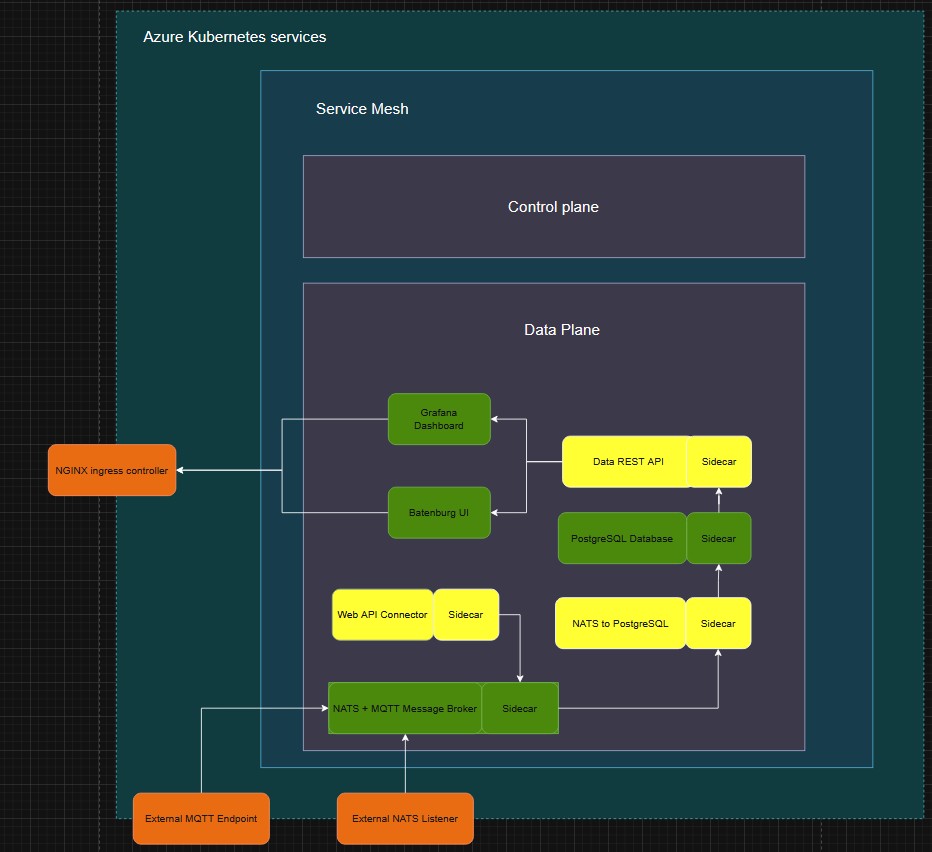Click the Grafana Dashboard node
The image size is (932, 852).
439,419
